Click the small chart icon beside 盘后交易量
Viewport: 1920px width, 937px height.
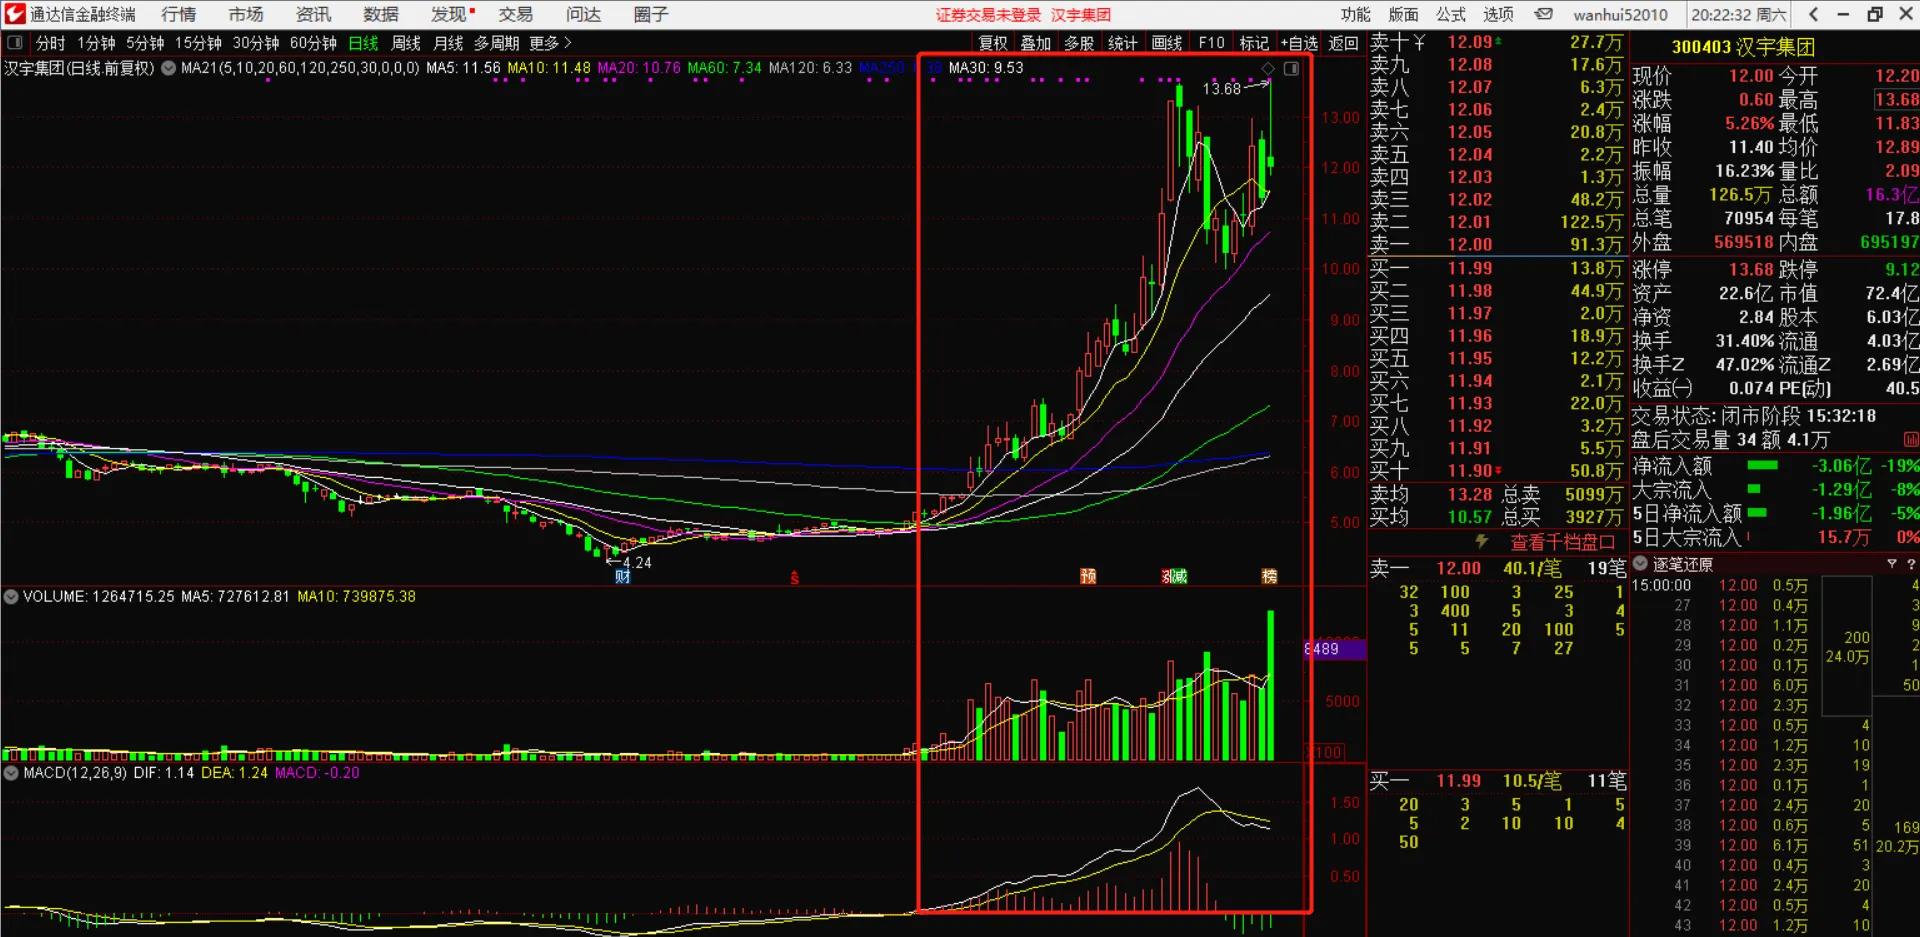[x=1910, y=440]
